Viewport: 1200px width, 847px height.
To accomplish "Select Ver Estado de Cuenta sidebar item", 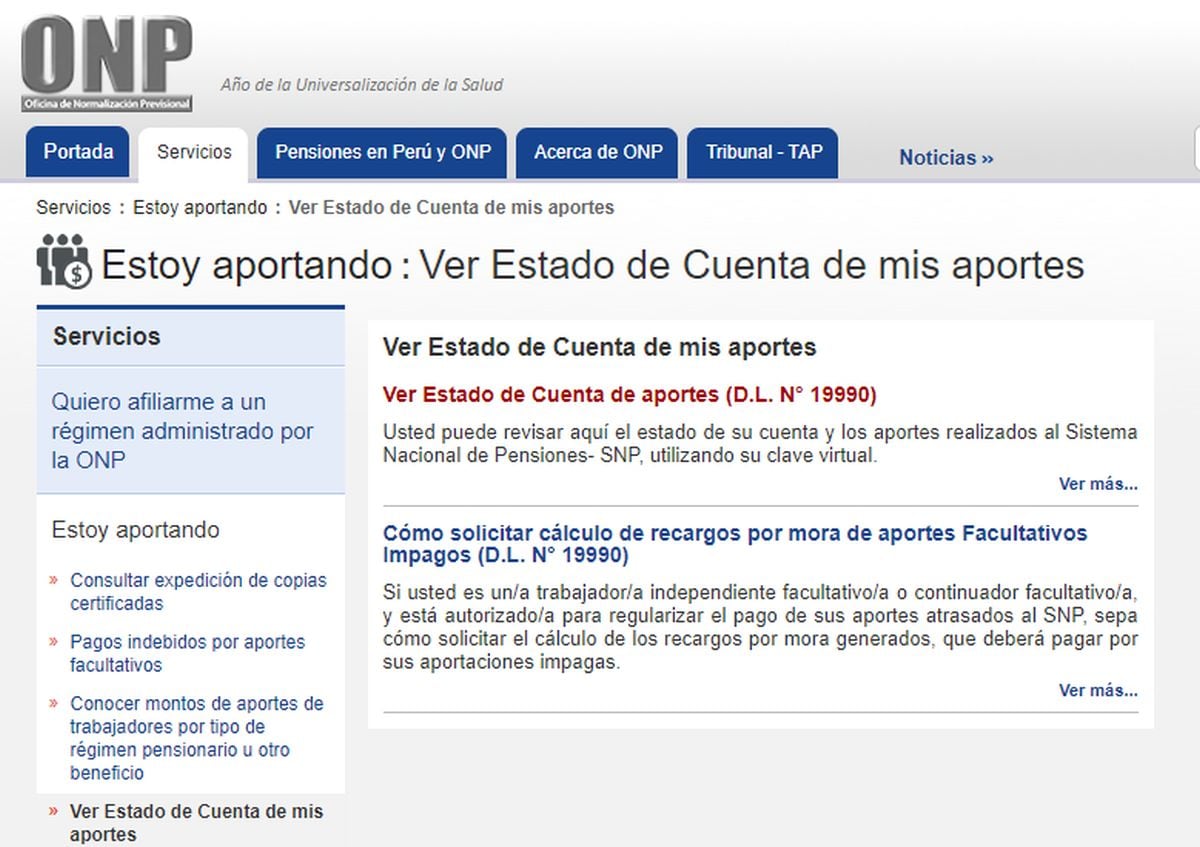I will pyautogui.click(x=196, y=822).
